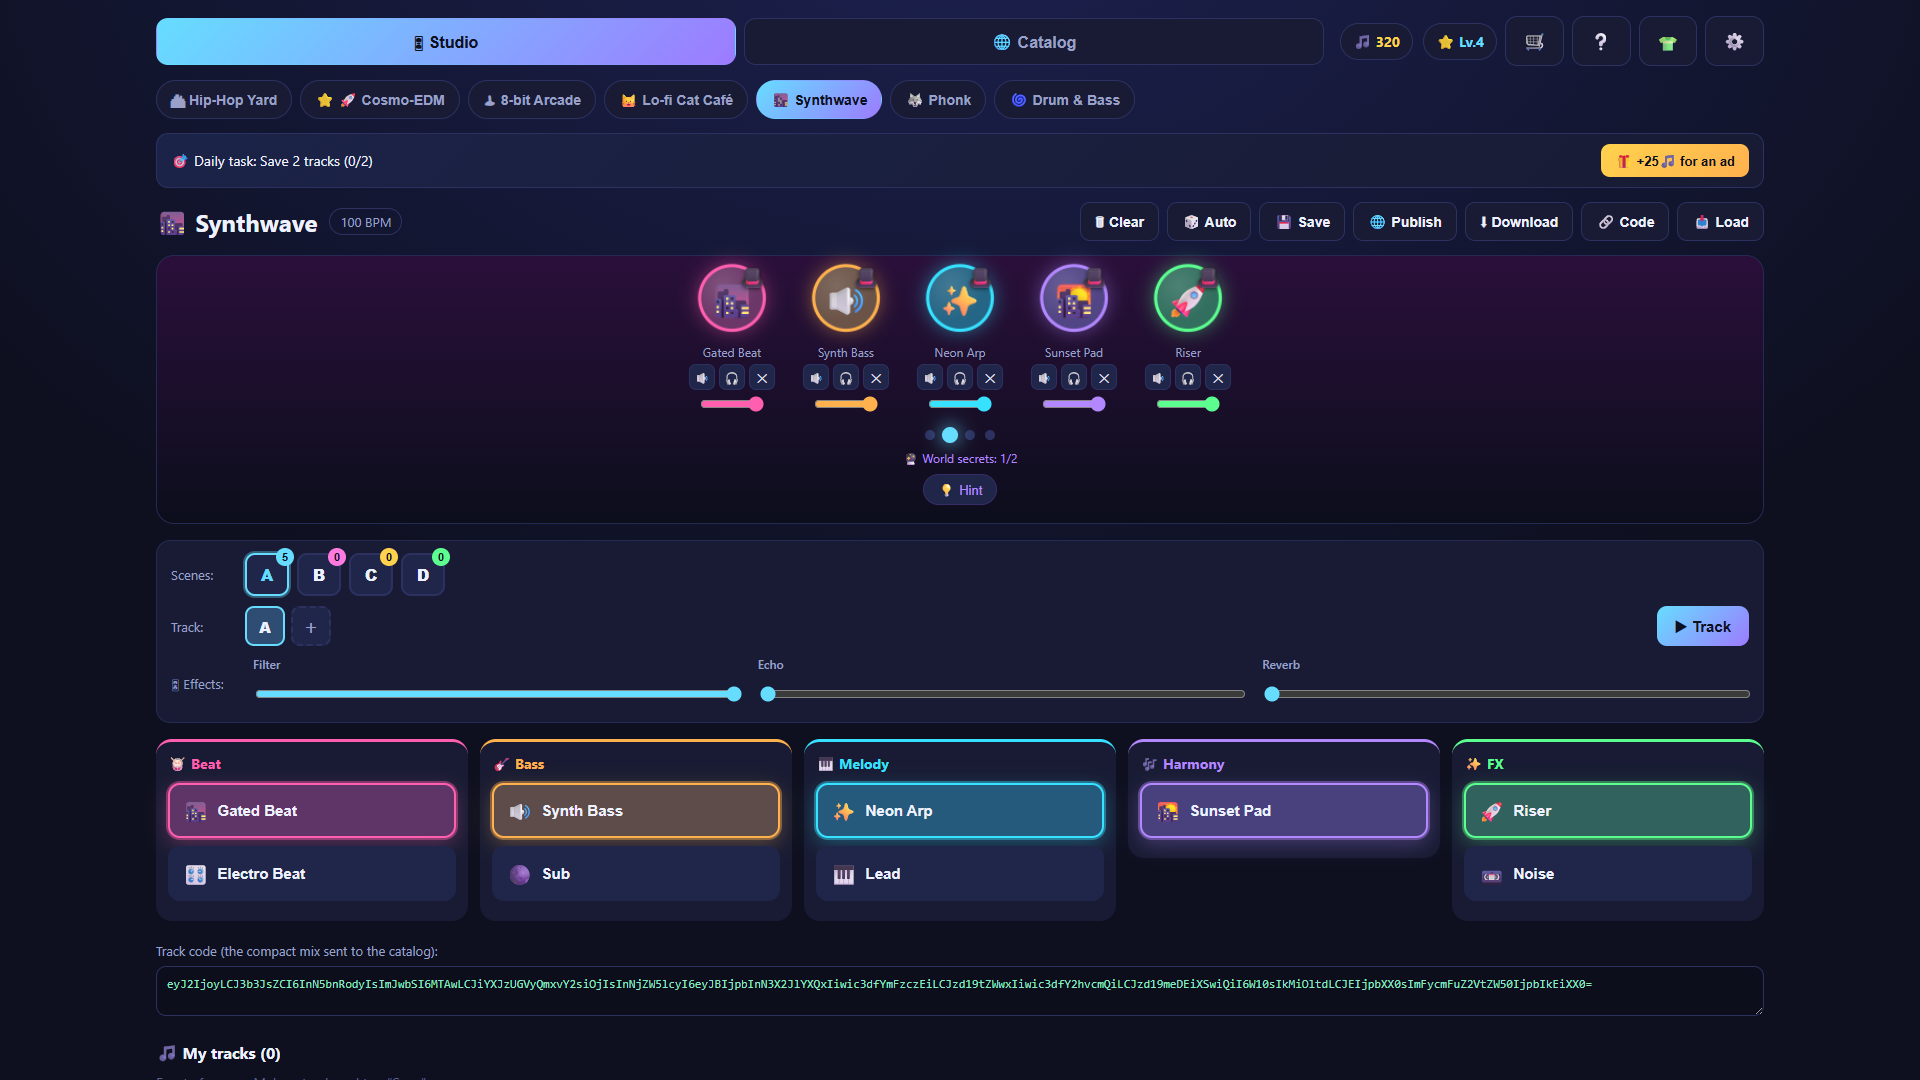Solo Gated Beat with headphones icon
This screenshot has width=1920, height=1080.
732,378
